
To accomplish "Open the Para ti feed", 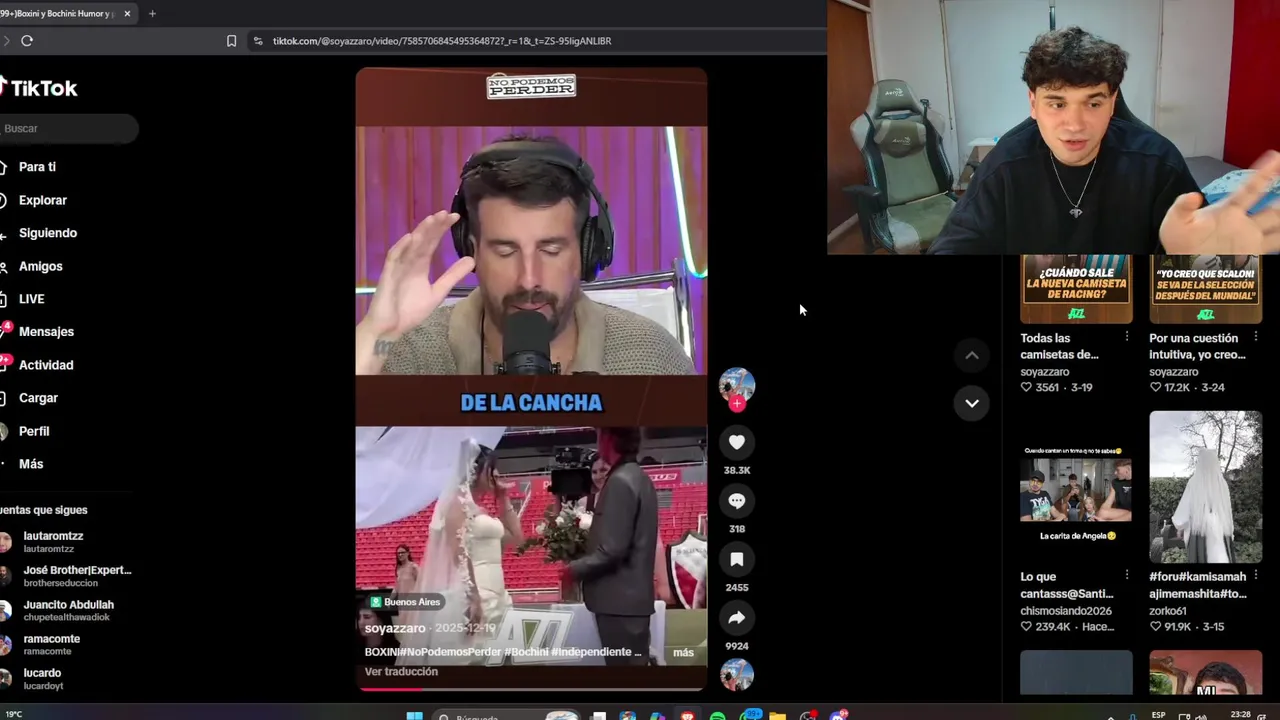I will coord(37,167).
